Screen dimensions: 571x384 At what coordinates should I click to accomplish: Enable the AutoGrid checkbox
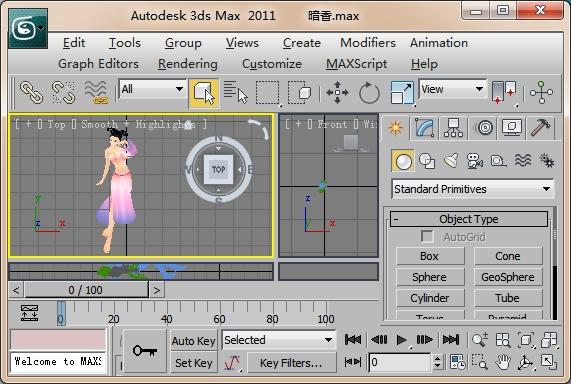427,237
